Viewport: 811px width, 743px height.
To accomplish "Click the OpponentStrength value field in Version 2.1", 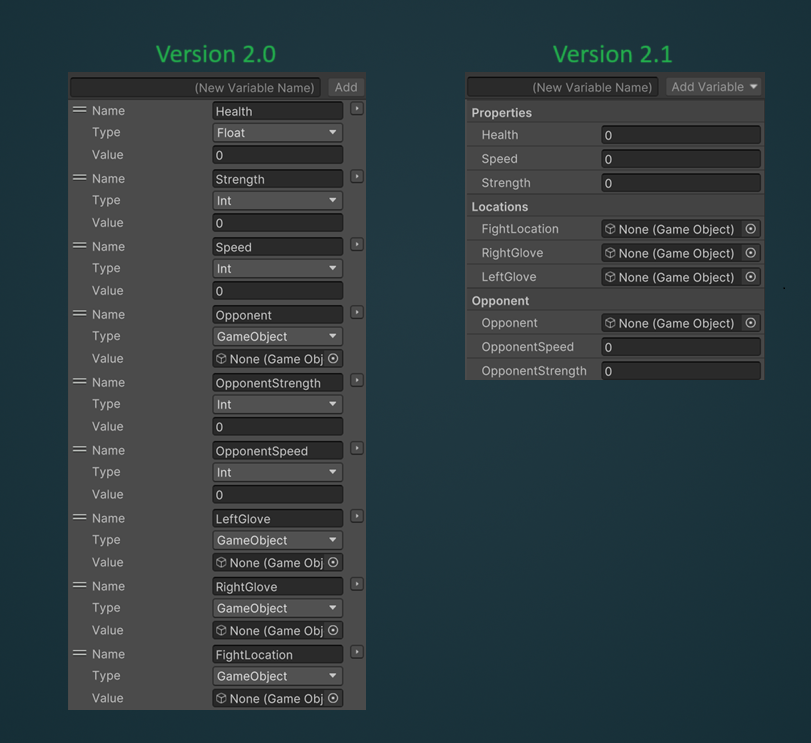I will click(x=681, y=371).
